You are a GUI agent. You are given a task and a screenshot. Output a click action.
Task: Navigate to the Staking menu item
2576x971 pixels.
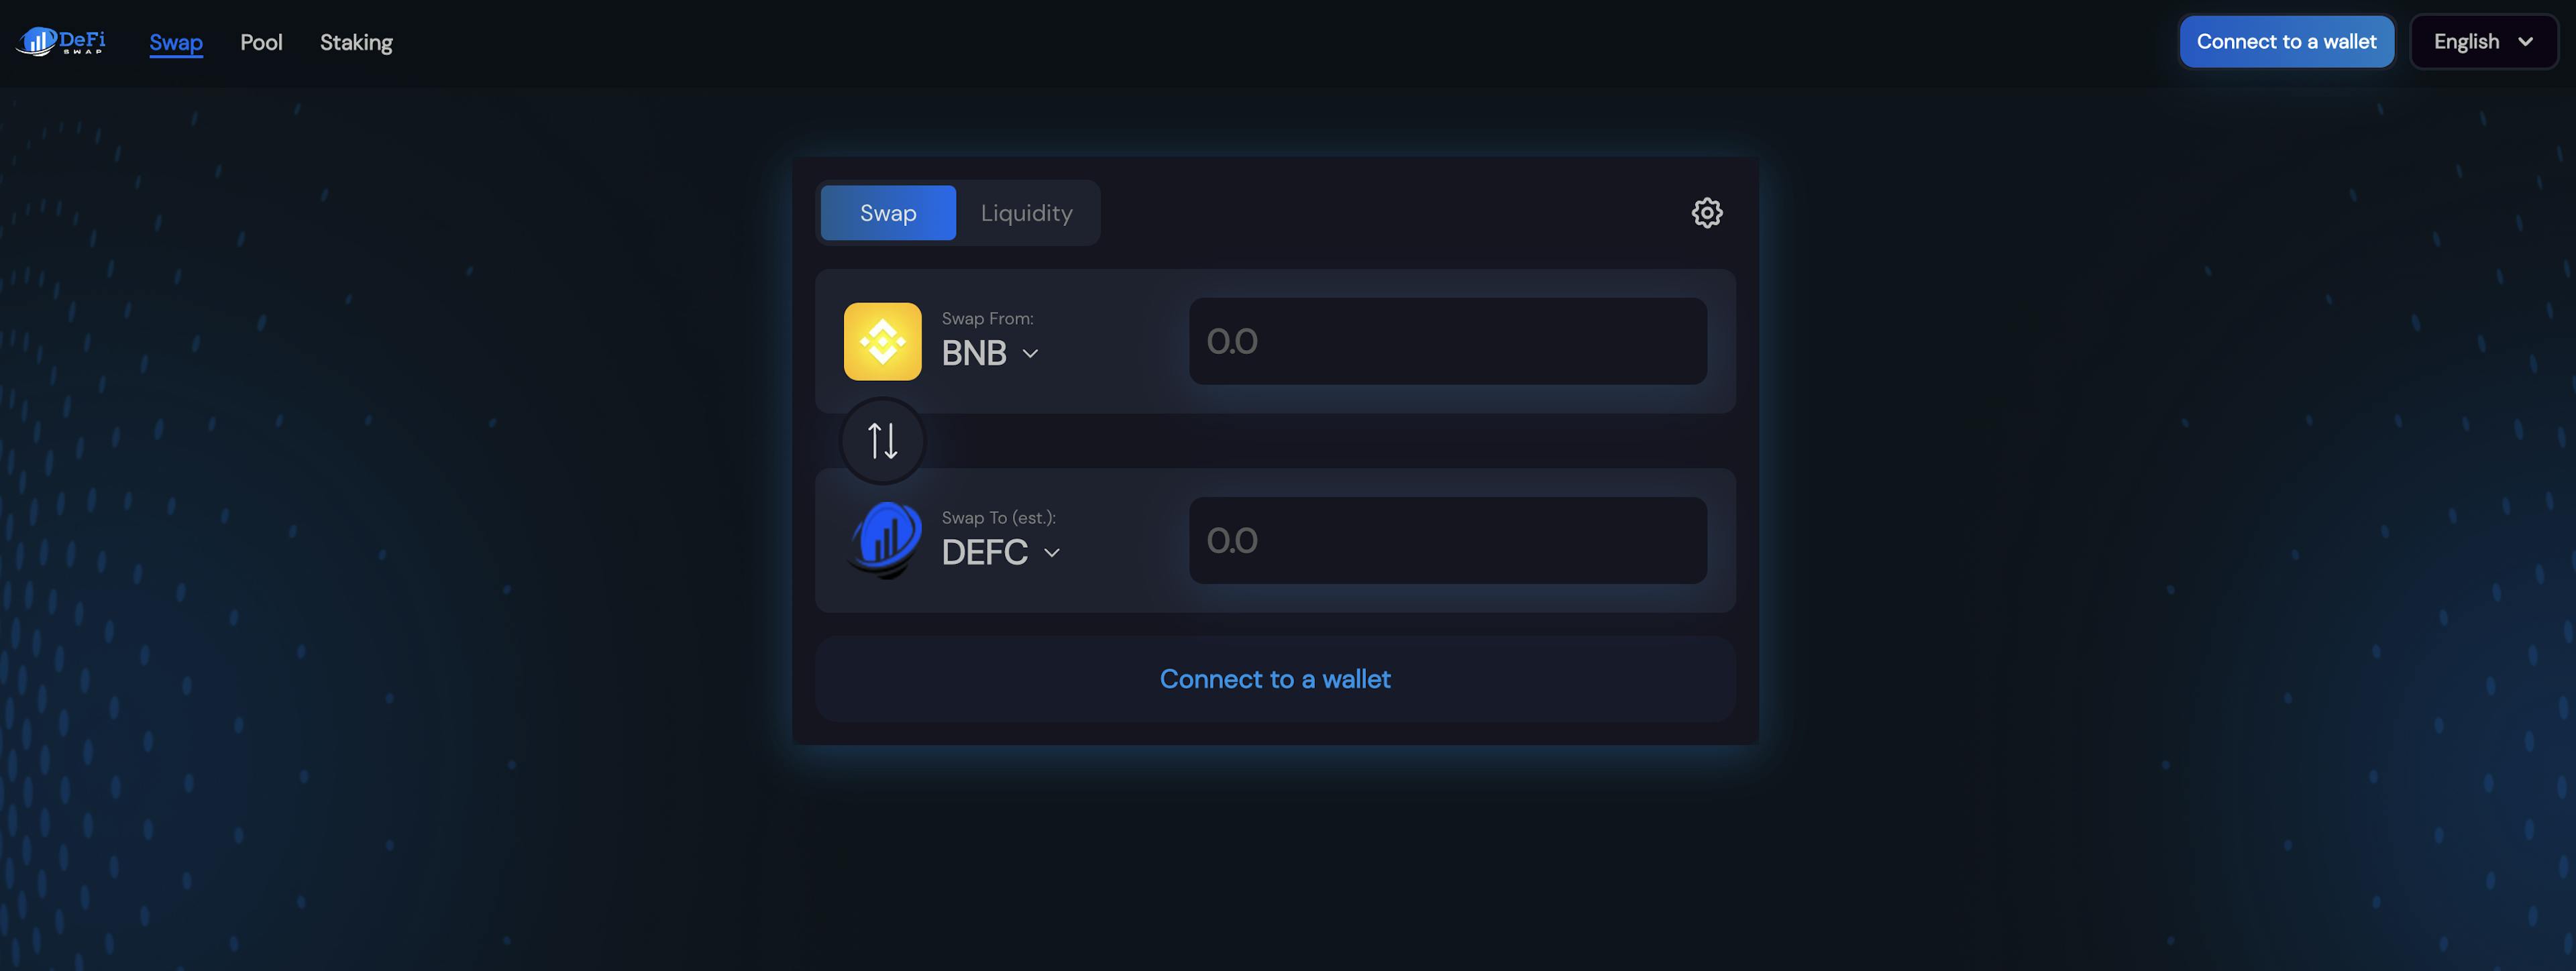pyautogui.click(x=355, y=41)
